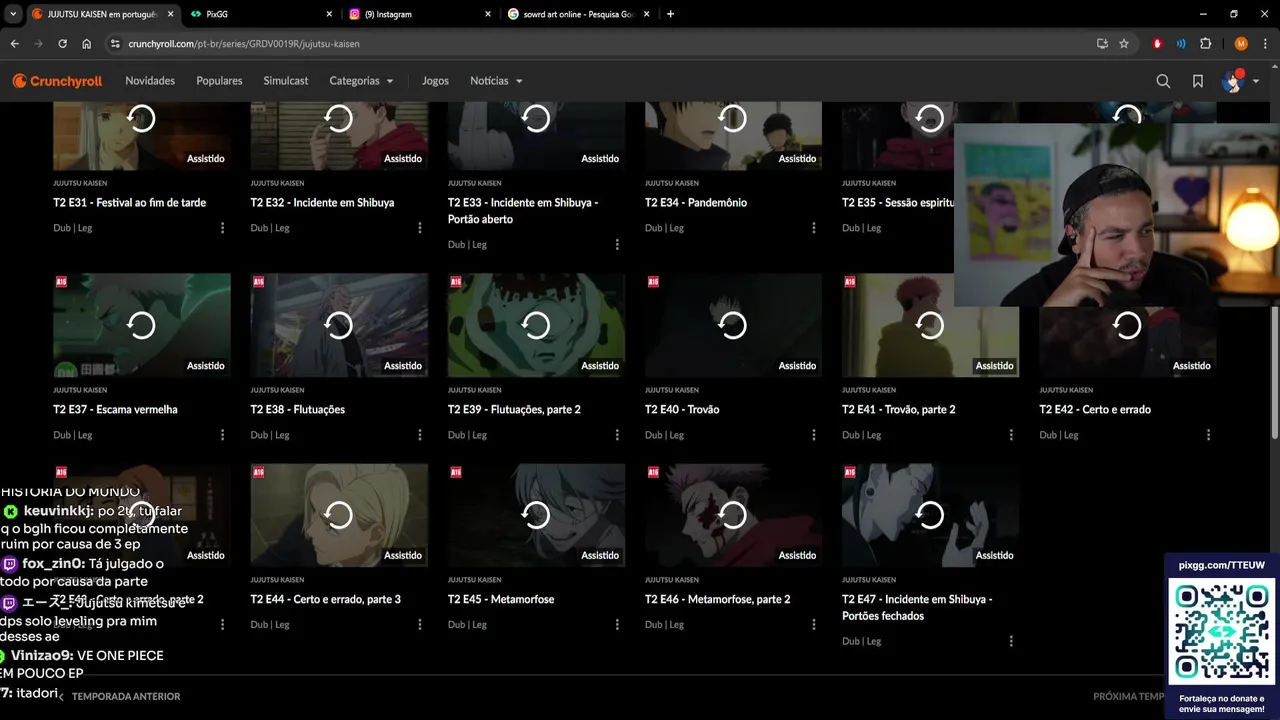The image size is (1280, 720).
Task: Open the browser extensions puzzle icon
Action: 1205,44
